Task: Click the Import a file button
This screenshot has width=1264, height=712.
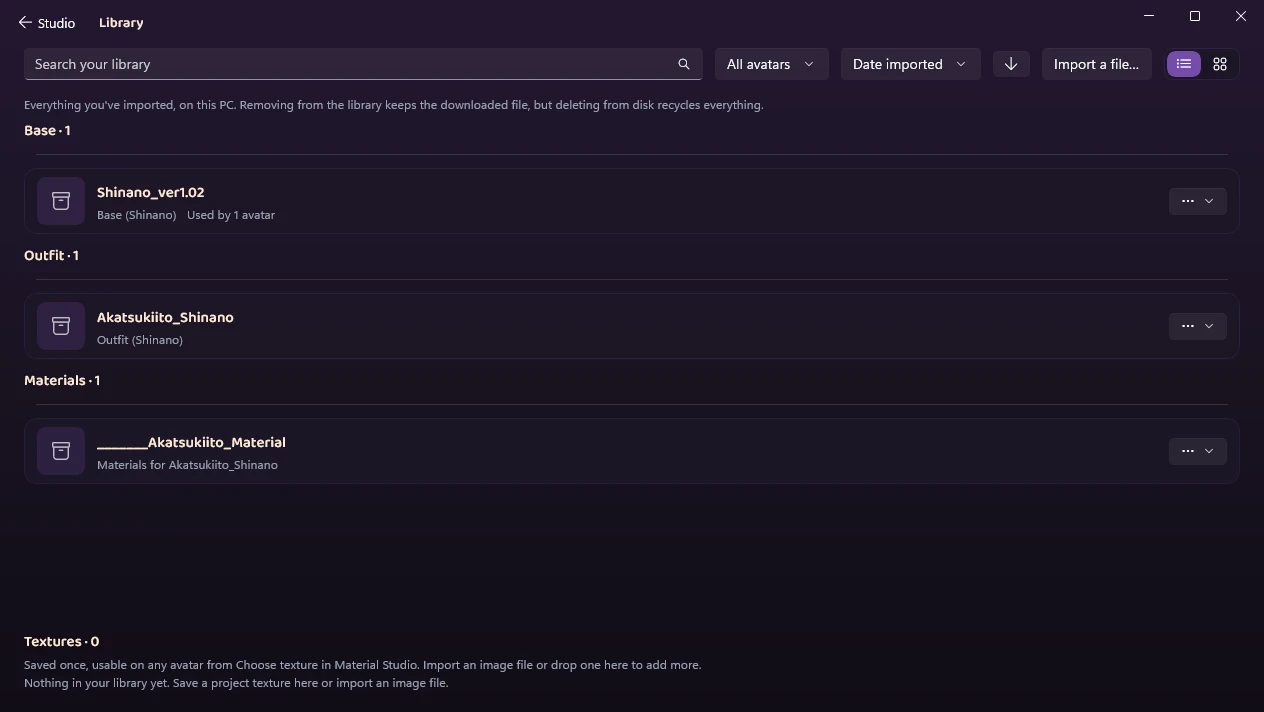Action: click(x=1097, y=64)
